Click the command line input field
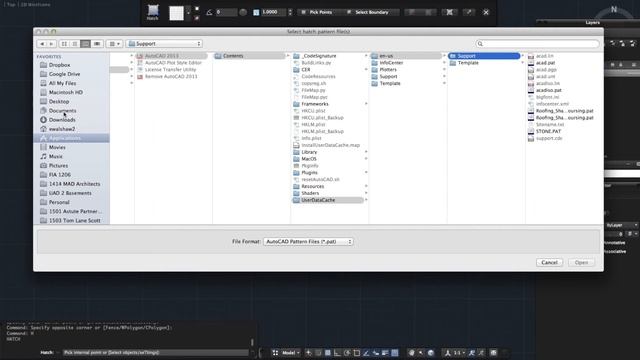 pyautogui.click(x=155, y=353)
